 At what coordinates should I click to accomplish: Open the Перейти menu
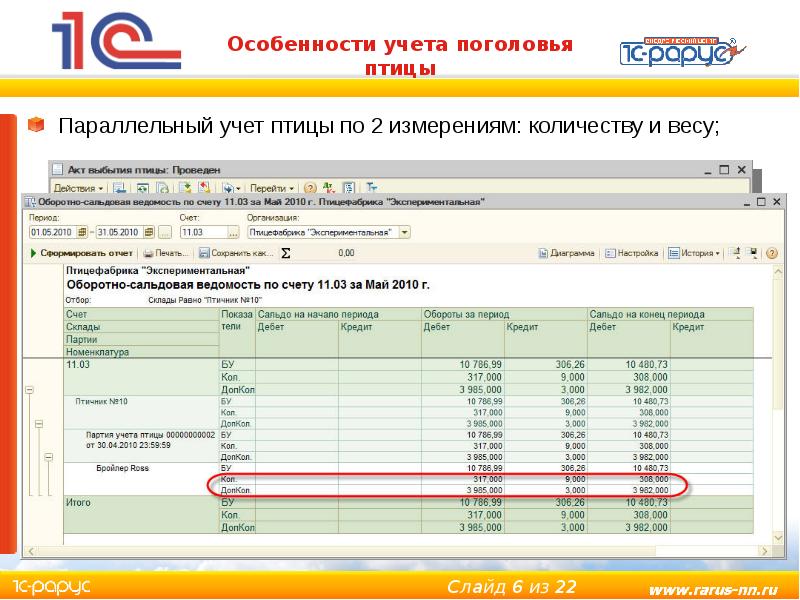point(271,188)
